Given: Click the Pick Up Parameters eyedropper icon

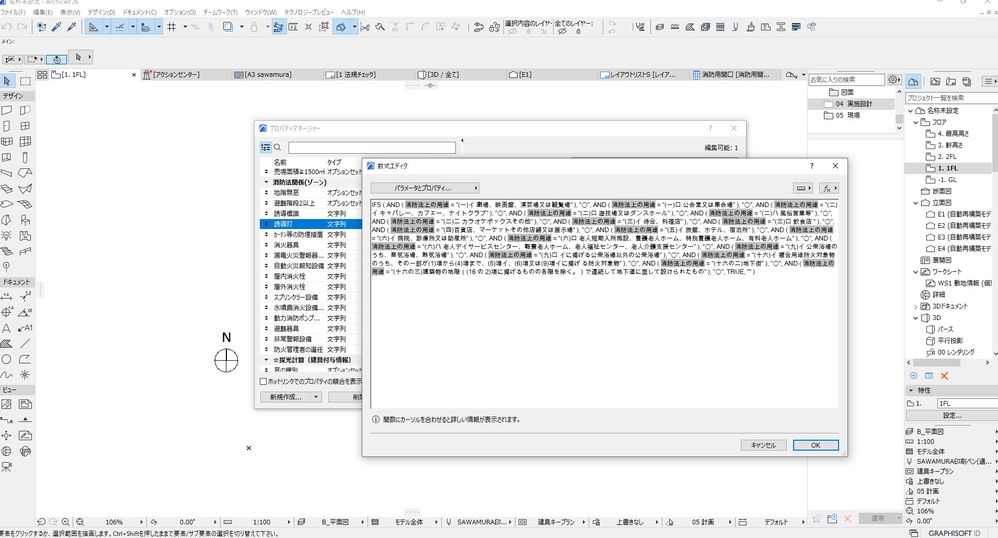Looking at the screenshot, I should pos(57,27).
